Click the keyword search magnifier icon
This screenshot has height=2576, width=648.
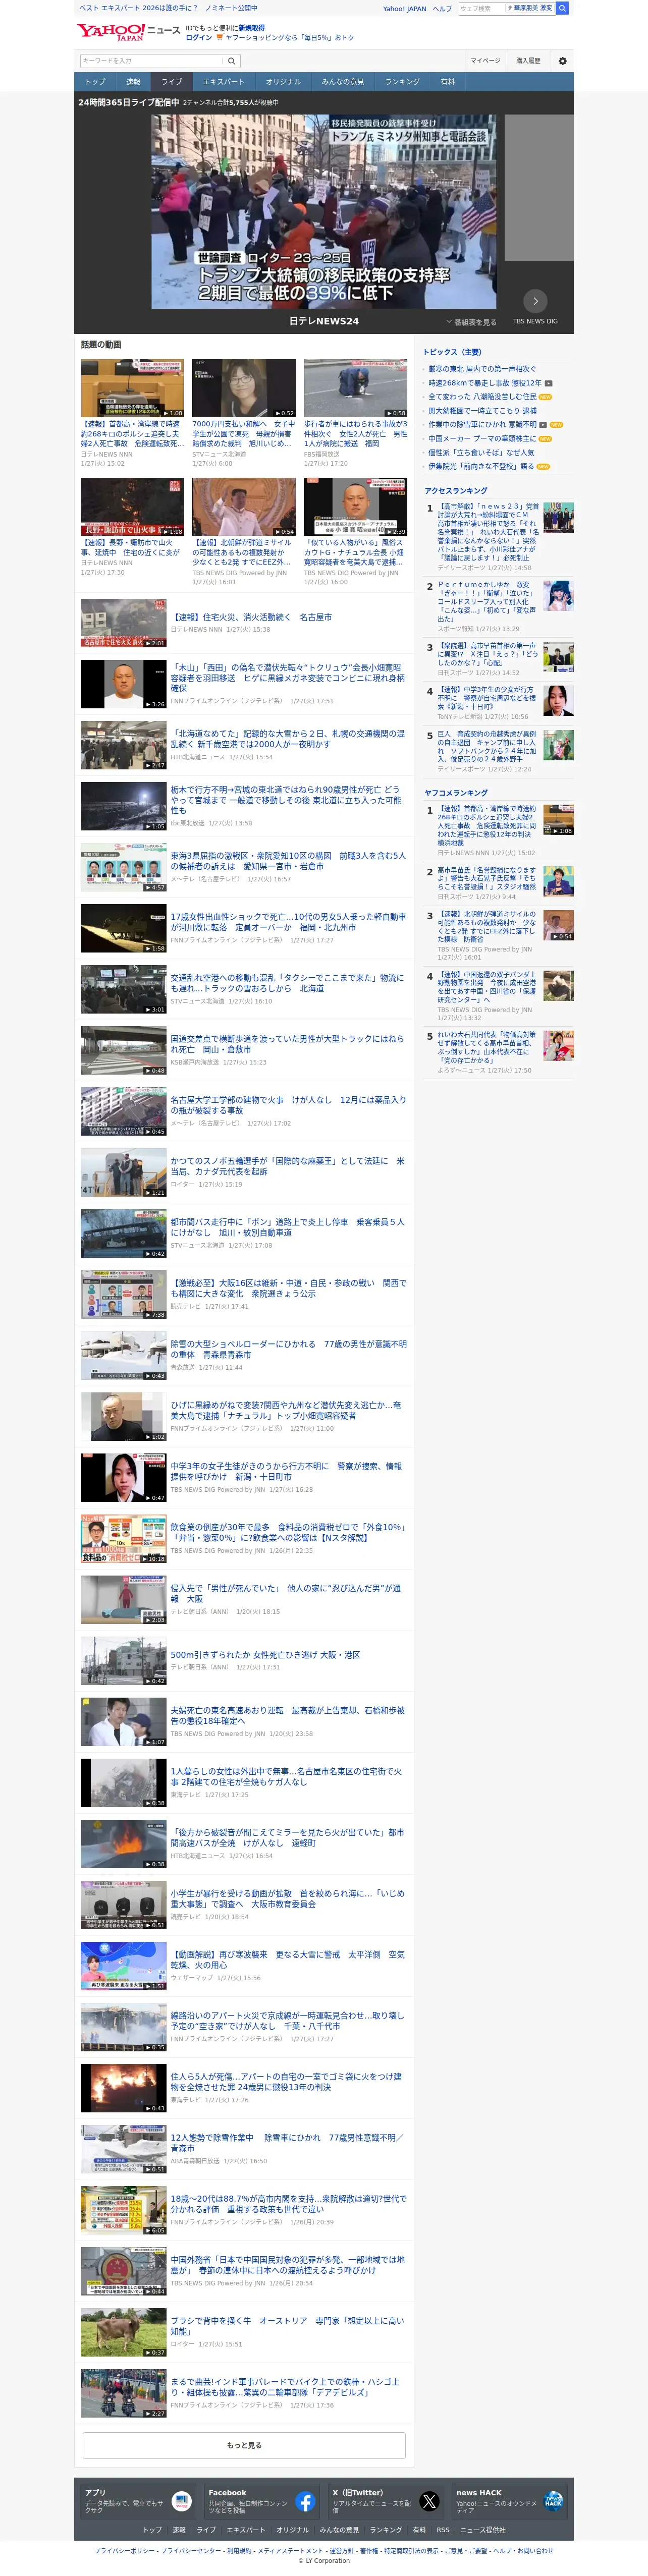pyautogui.click(x=231, y=61)
